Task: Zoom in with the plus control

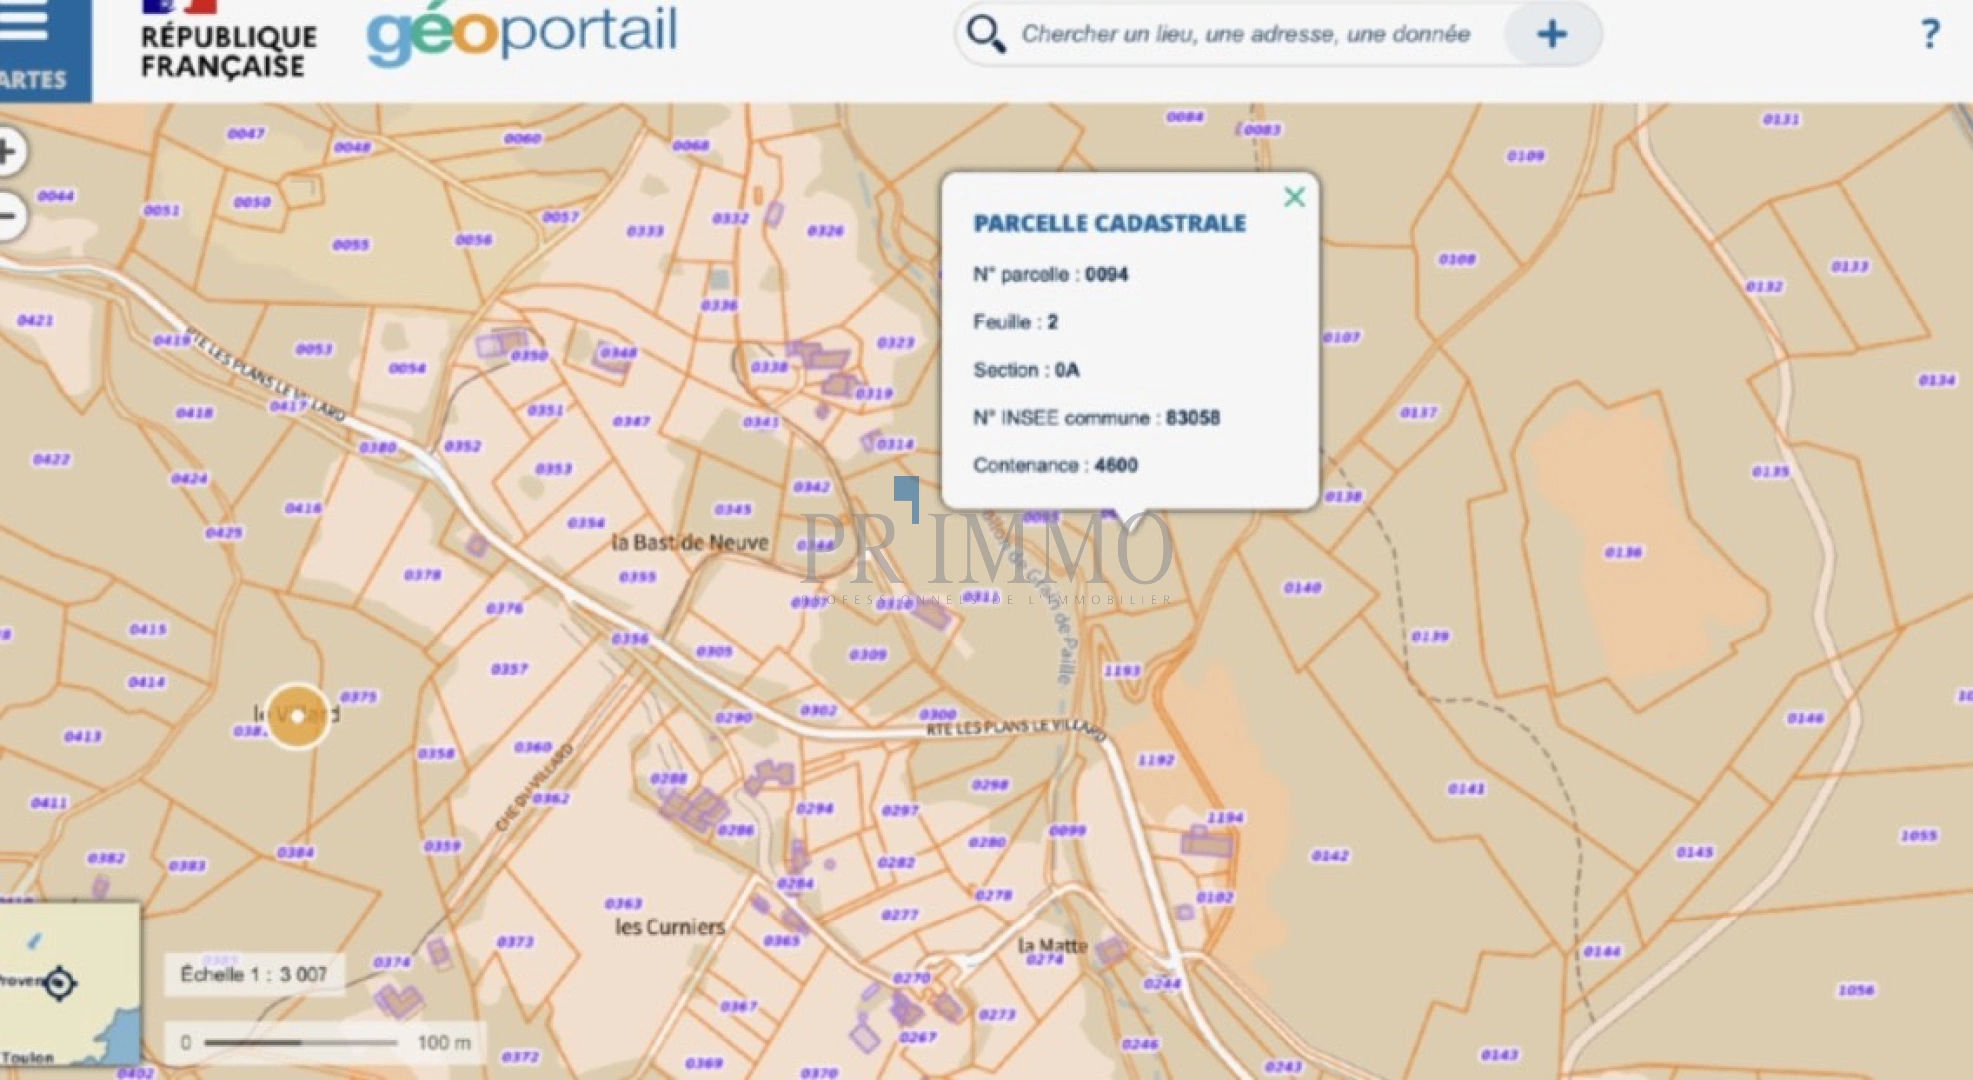Action: [x=9, y=152]
